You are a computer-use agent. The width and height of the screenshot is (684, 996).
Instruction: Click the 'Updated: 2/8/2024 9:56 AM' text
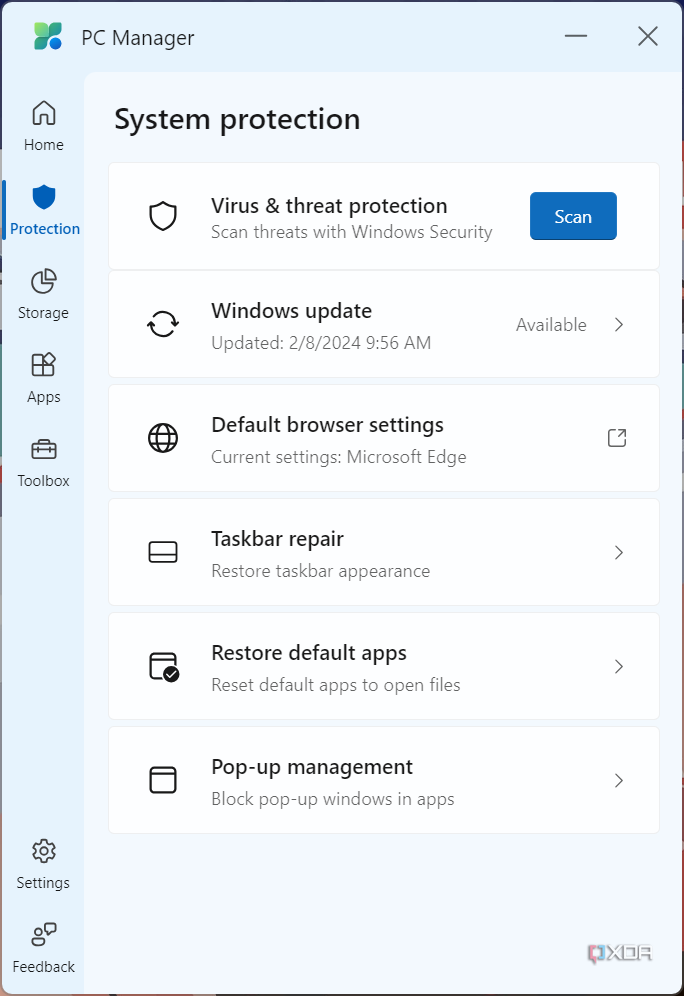coord(321,343)
